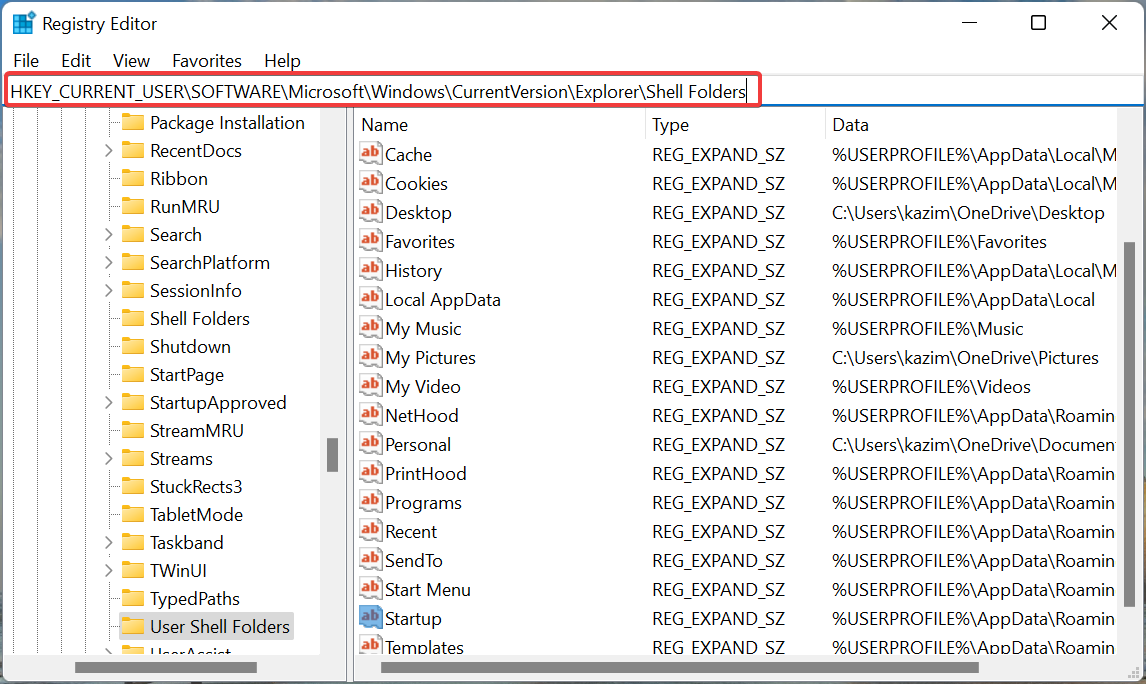Open the File menu
1146x684 pixels.
coord(26,61)
